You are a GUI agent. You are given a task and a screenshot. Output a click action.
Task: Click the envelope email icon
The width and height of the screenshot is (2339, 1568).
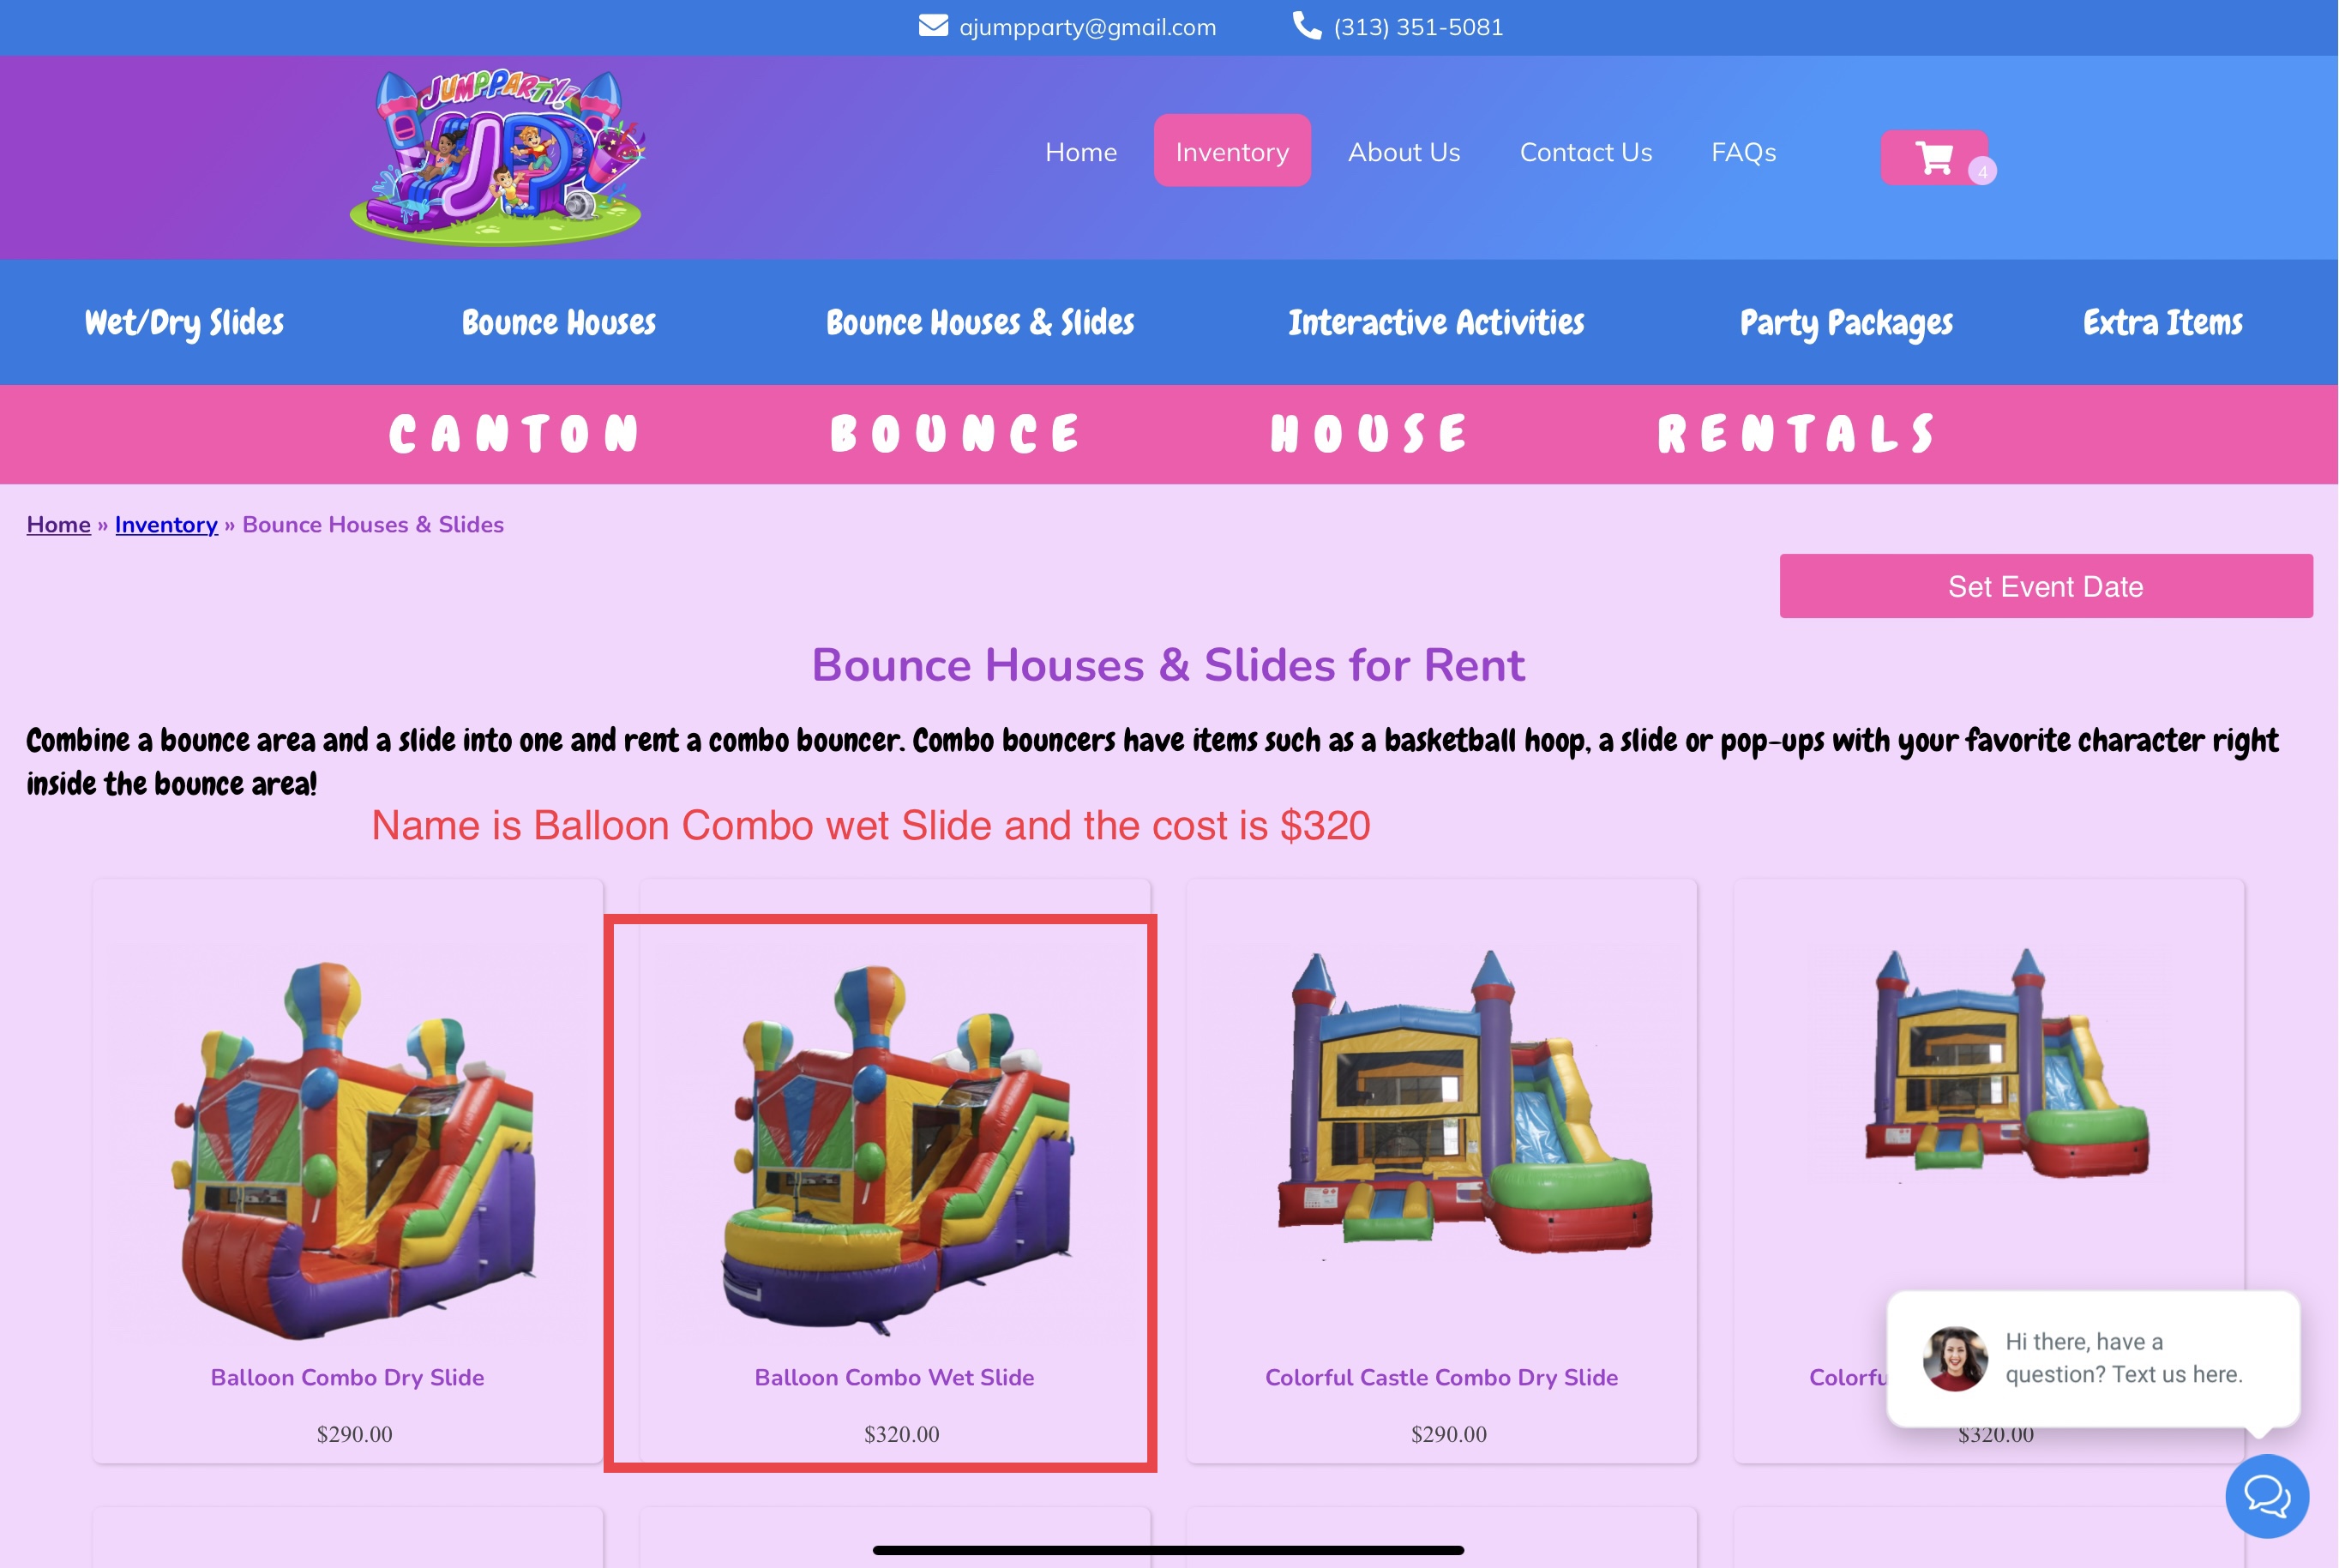click(x=933, y=26)
